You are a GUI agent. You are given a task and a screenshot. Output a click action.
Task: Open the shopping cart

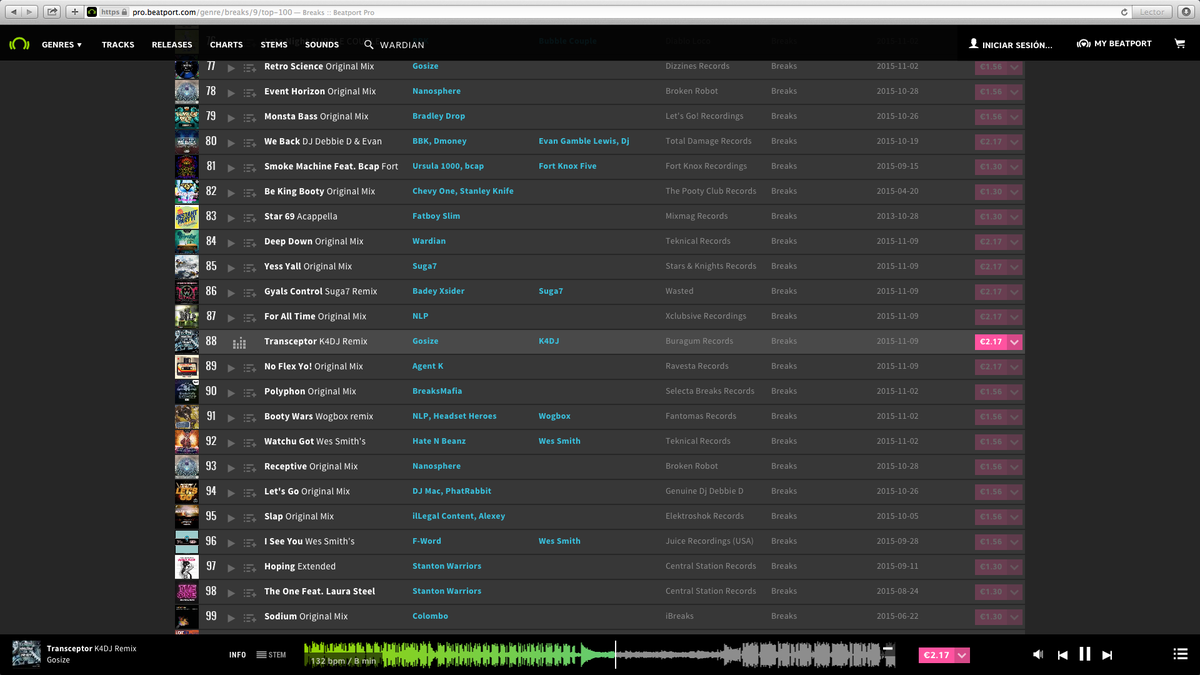point(1180,44)
